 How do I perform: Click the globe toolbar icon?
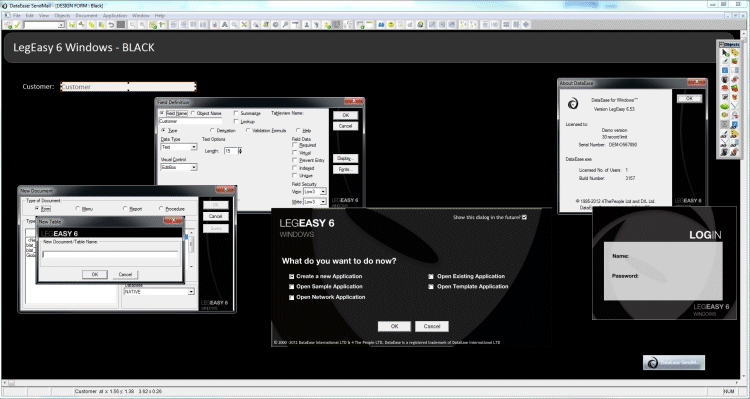coord(420,24)
